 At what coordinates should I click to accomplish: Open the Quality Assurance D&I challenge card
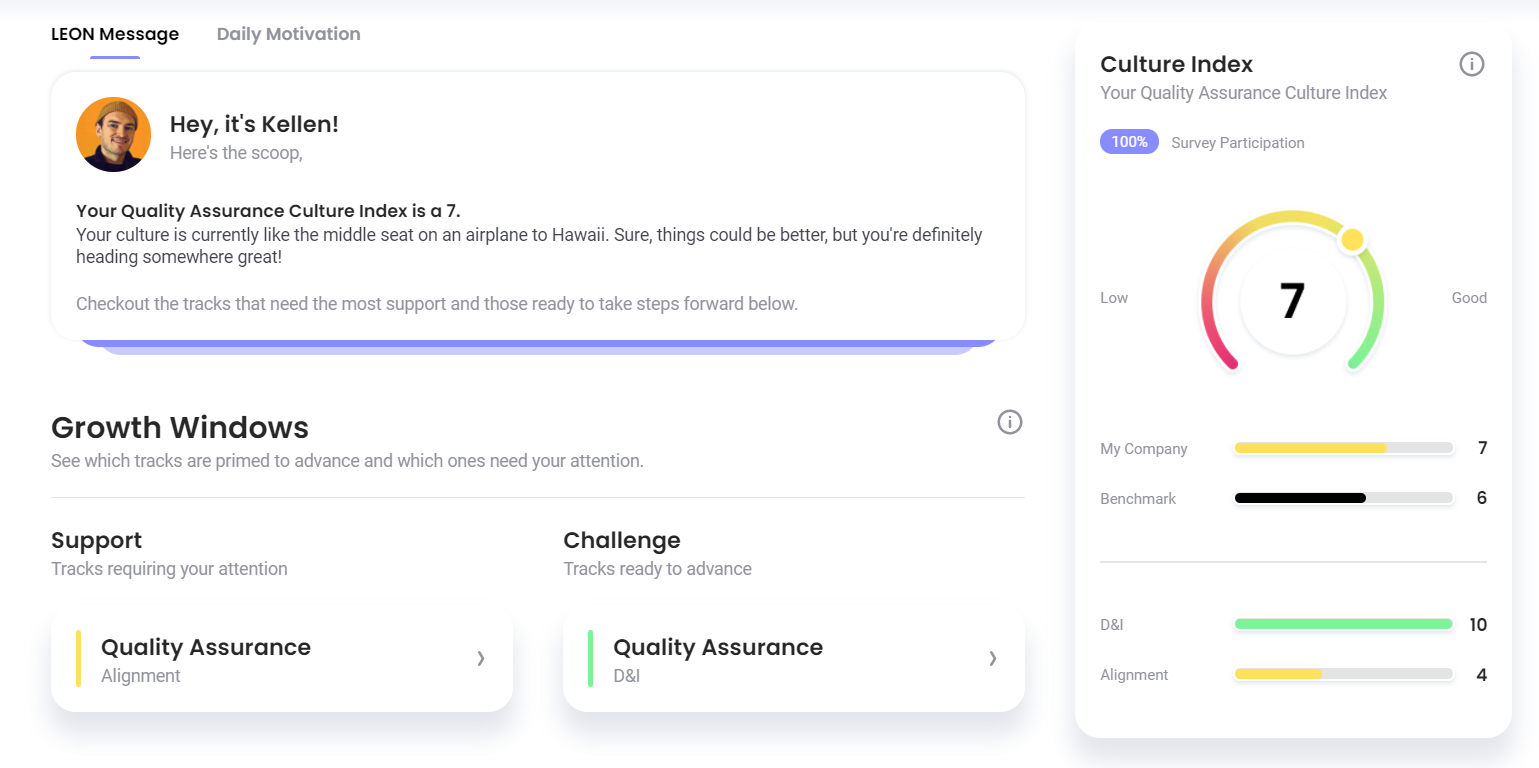[x=794, y=661]
